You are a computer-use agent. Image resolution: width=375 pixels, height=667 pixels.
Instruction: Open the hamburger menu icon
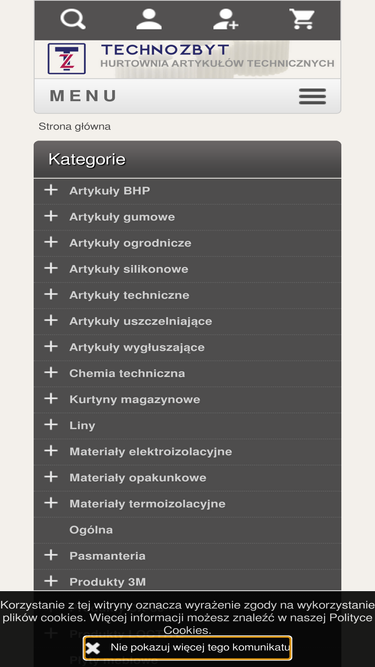(x=312, y=97)
